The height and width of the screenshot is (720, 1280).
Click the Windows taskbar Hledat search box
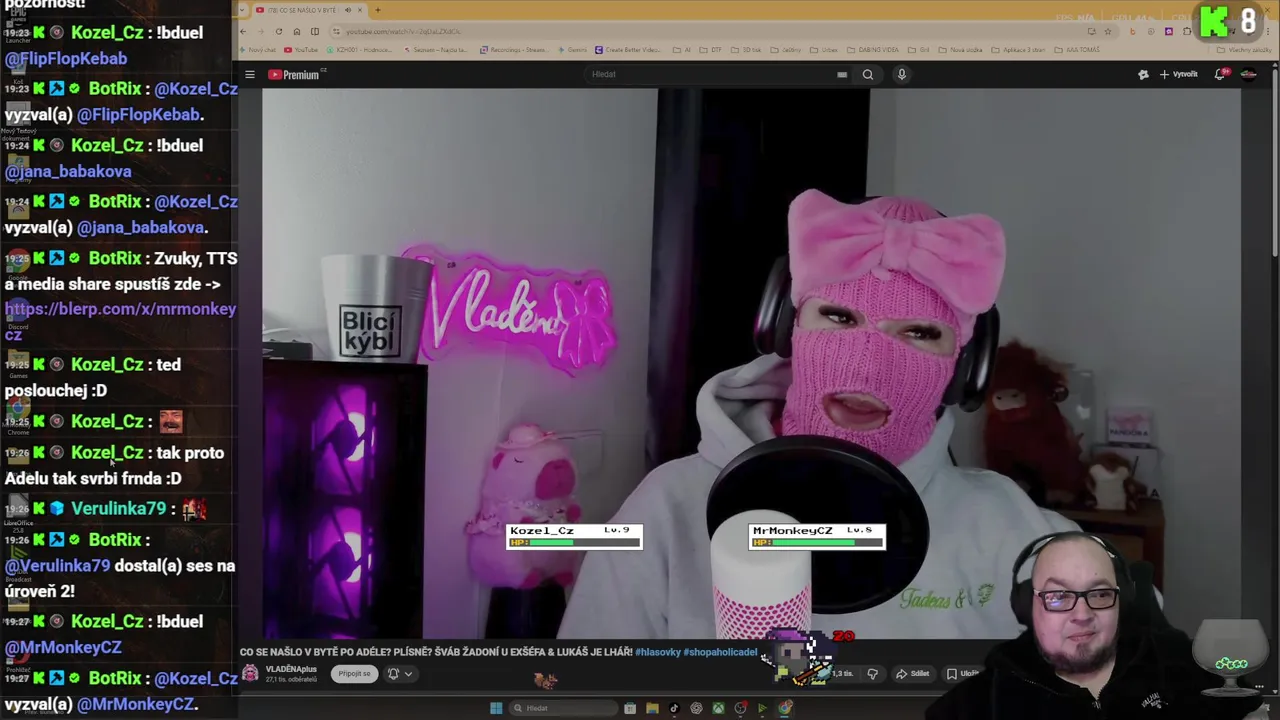563,708
